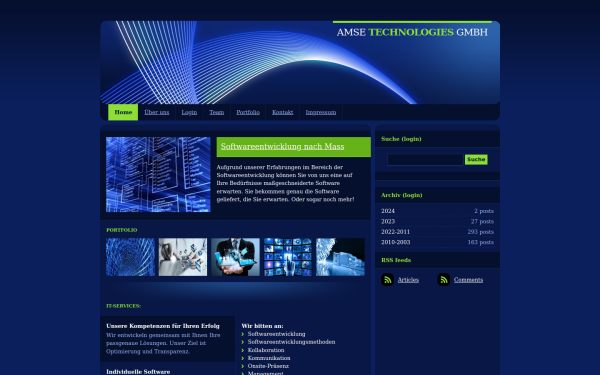Image resolution: width=600 pixels, height=375 pixels.
Task: Select the Softwareentwicklungsmethoden list item
Action: click(x=291, y=342)
